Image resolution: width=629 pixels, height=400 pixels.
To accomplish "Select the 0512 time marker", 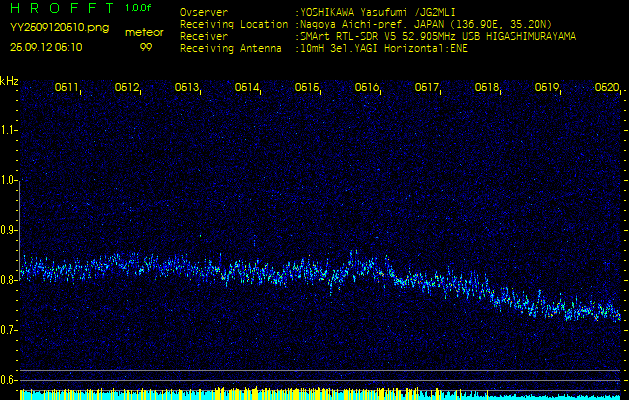I will click(x=127, y=88).
